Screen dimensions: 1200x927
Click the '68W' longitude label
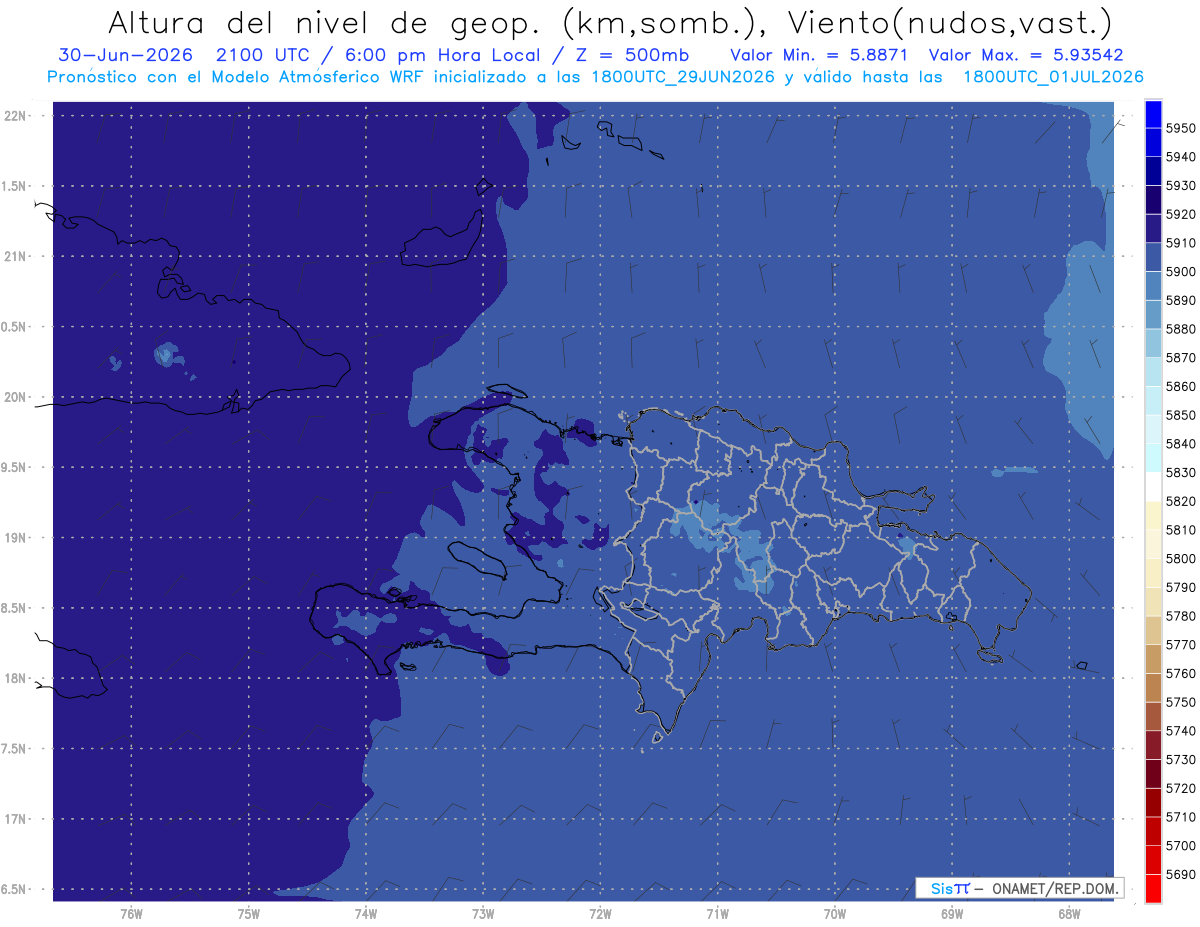tap(1068, 914)
